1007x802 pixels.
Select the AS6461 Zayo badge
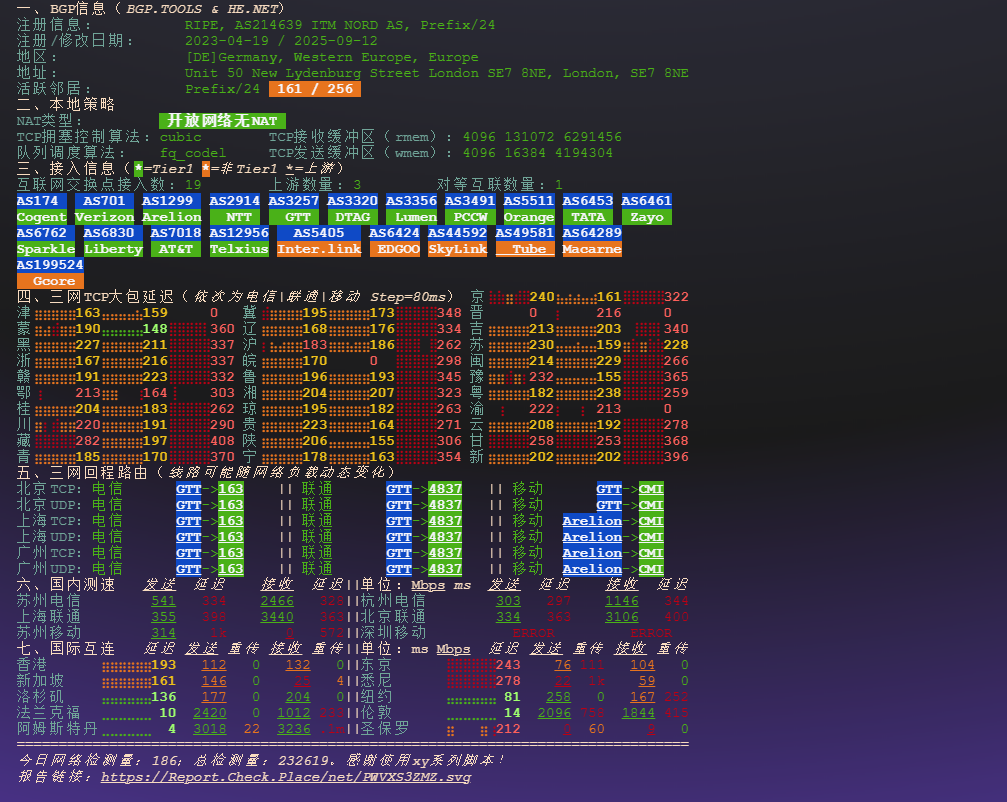(645, 208)
